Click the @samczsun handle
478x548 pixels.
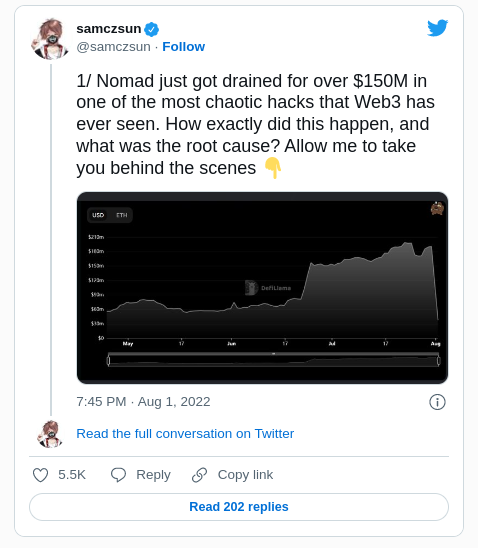114,46
